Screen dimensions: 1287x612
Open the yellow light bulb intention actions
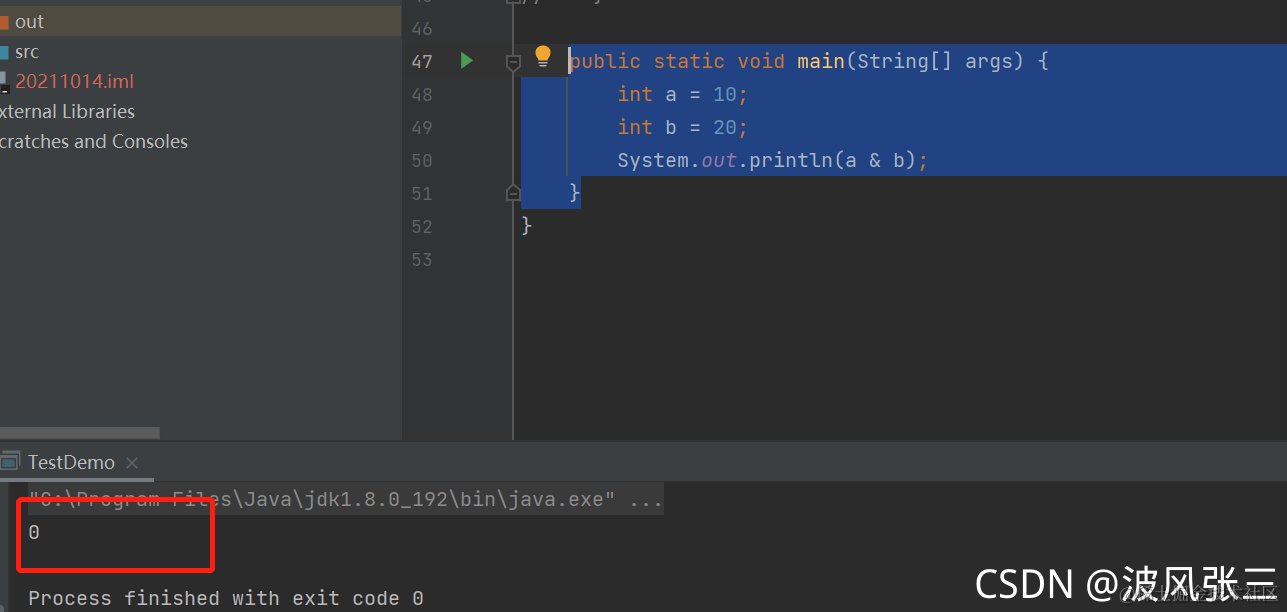543,56
